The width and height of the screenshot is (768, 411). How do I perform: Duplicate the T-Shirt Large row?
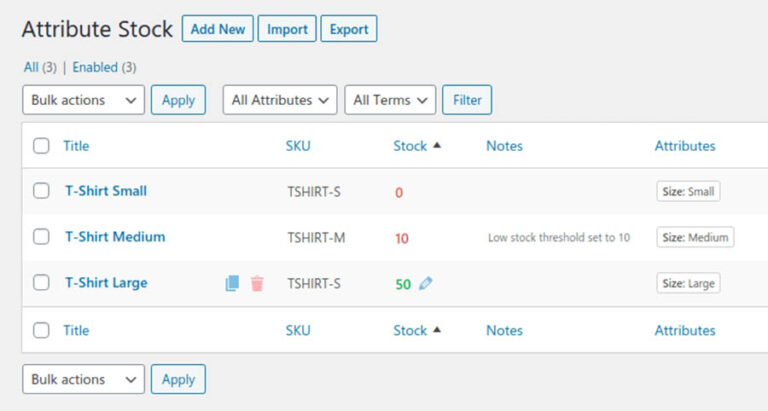click(x=232, y=284)
